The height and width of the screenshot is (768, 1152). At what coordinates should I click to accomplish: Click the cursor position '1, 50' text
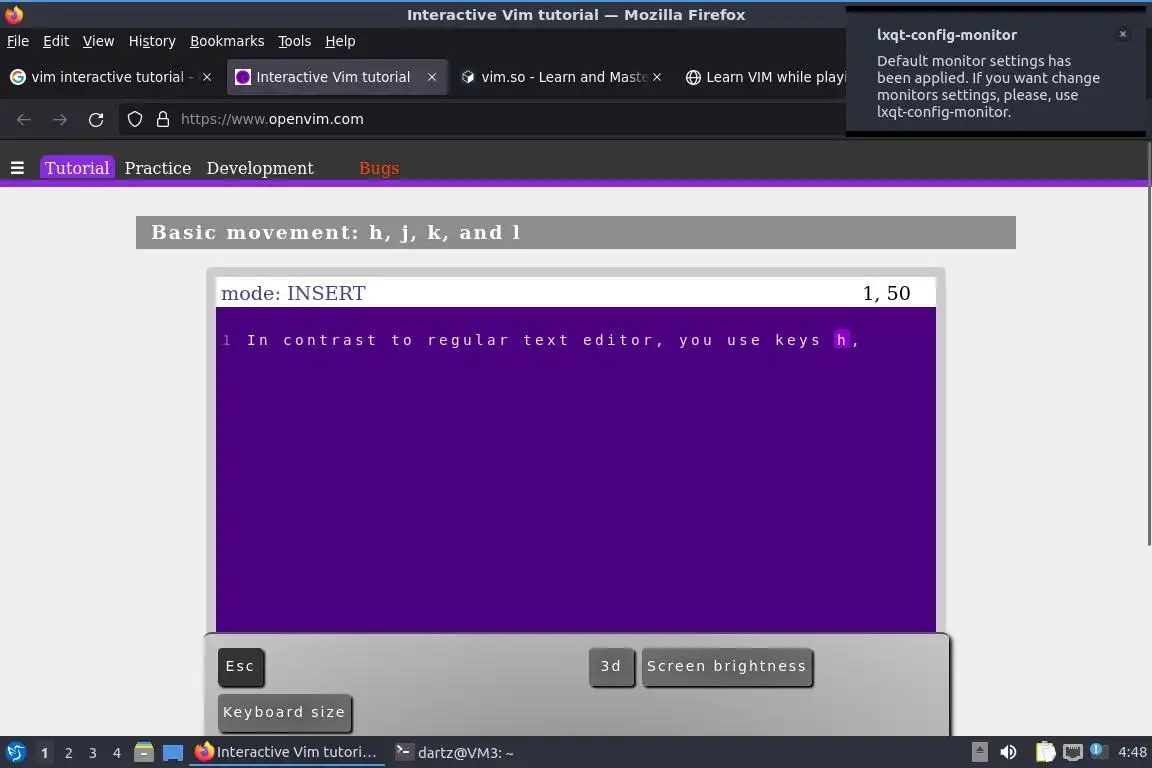click(886, 293)
